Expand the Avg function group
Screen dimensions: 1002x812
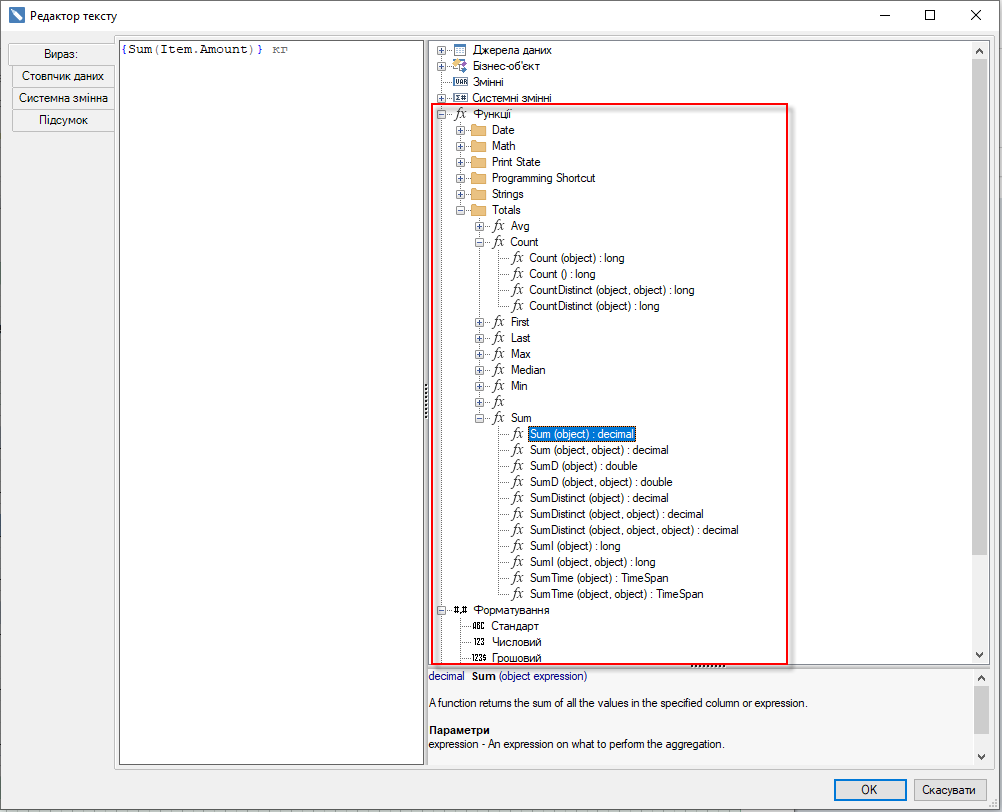tap(479, 226)
